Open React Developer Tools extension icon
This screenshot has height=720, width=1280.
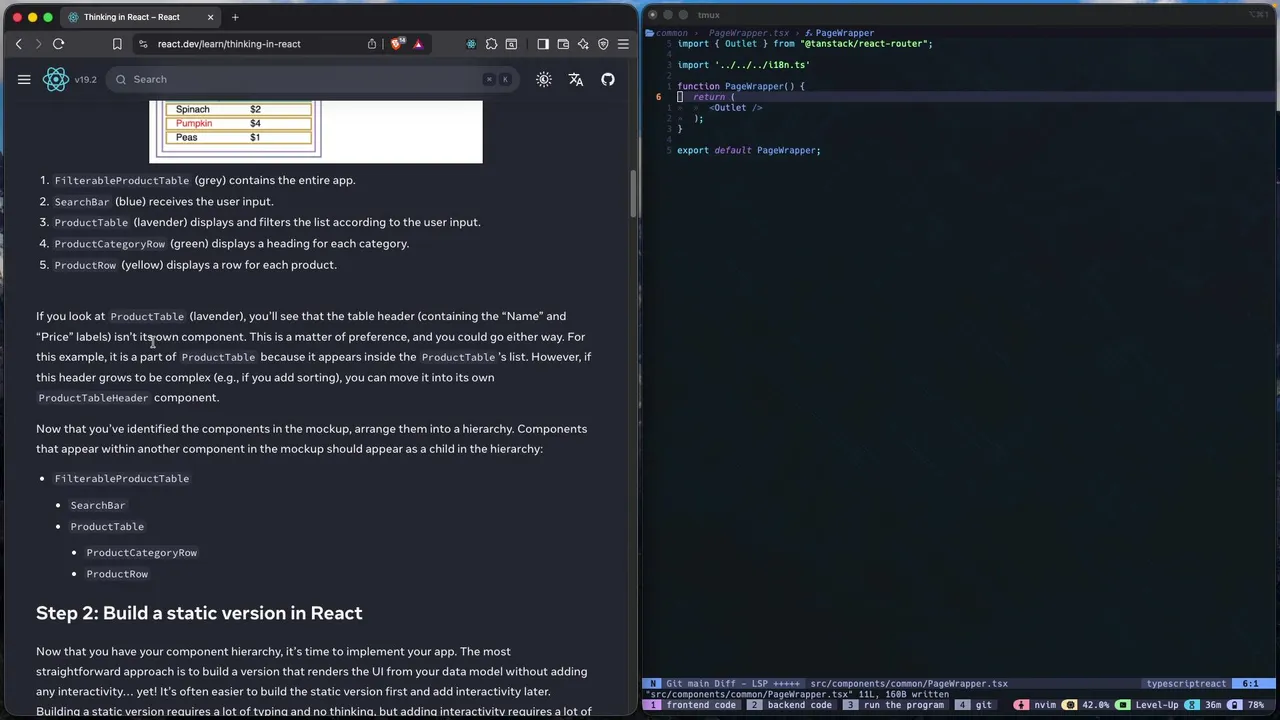(471, 44)
